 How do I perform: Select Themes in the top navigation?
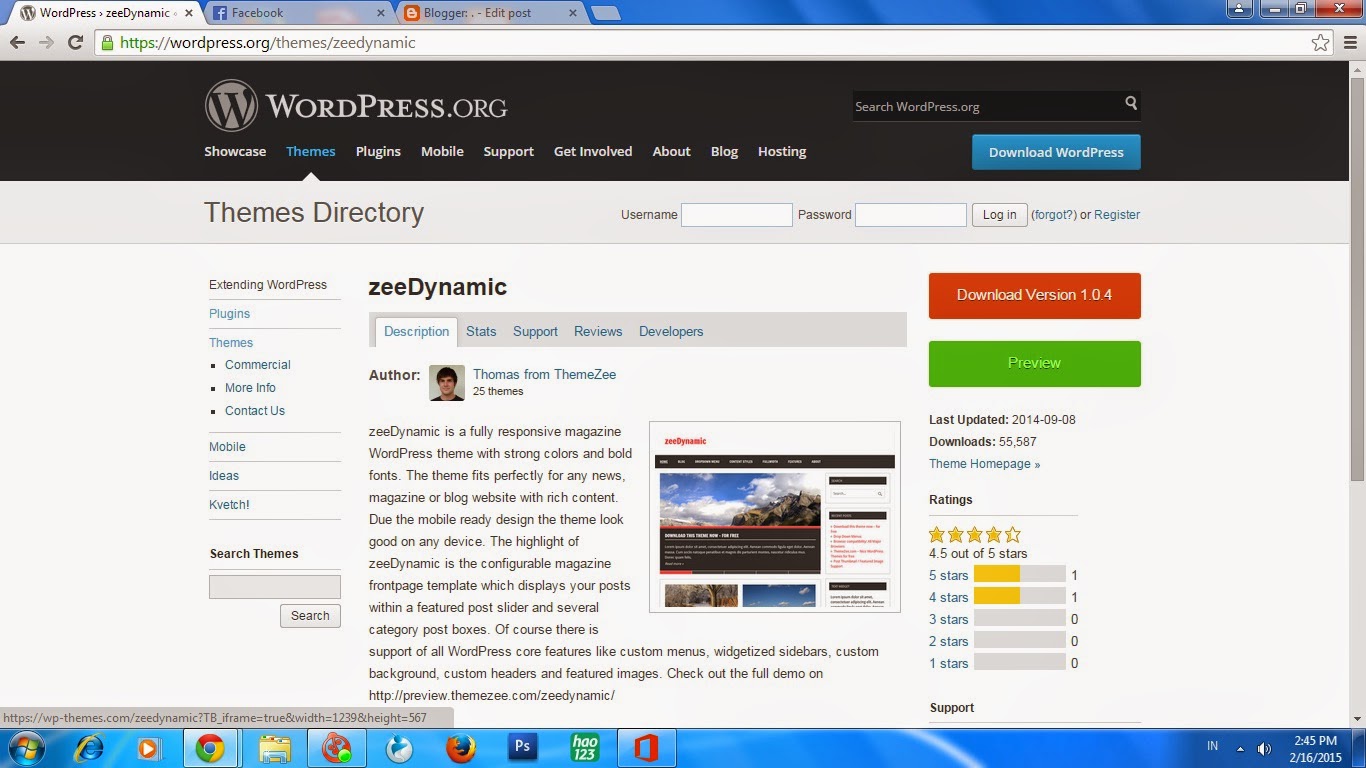tap(311, 152)
